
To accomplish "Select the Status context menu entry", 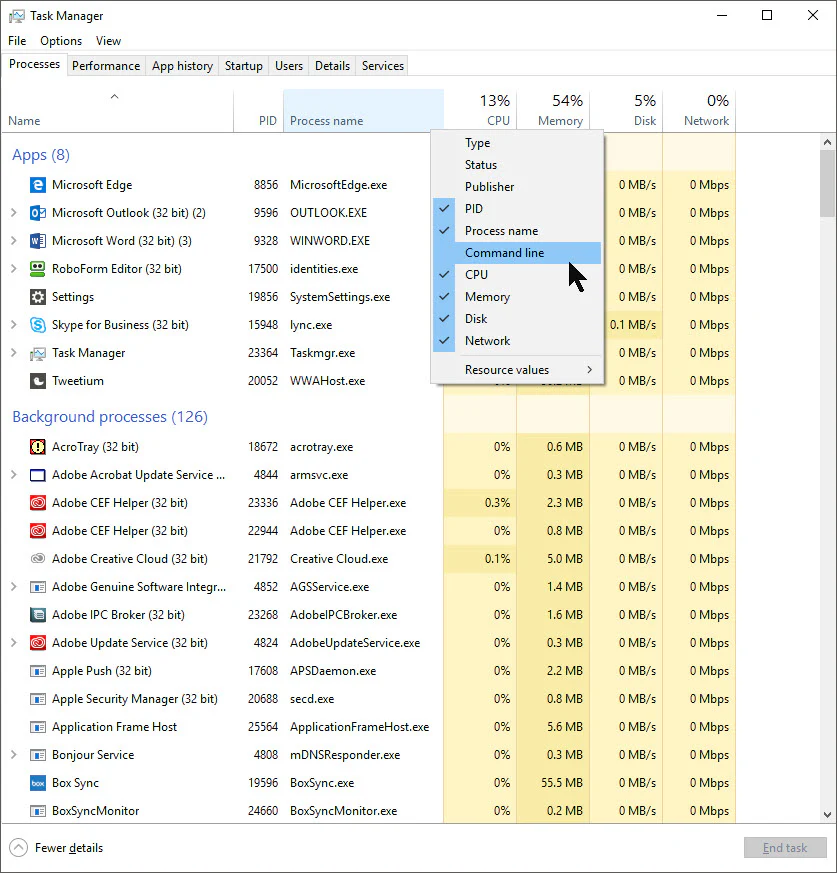I will coord(517,165).
